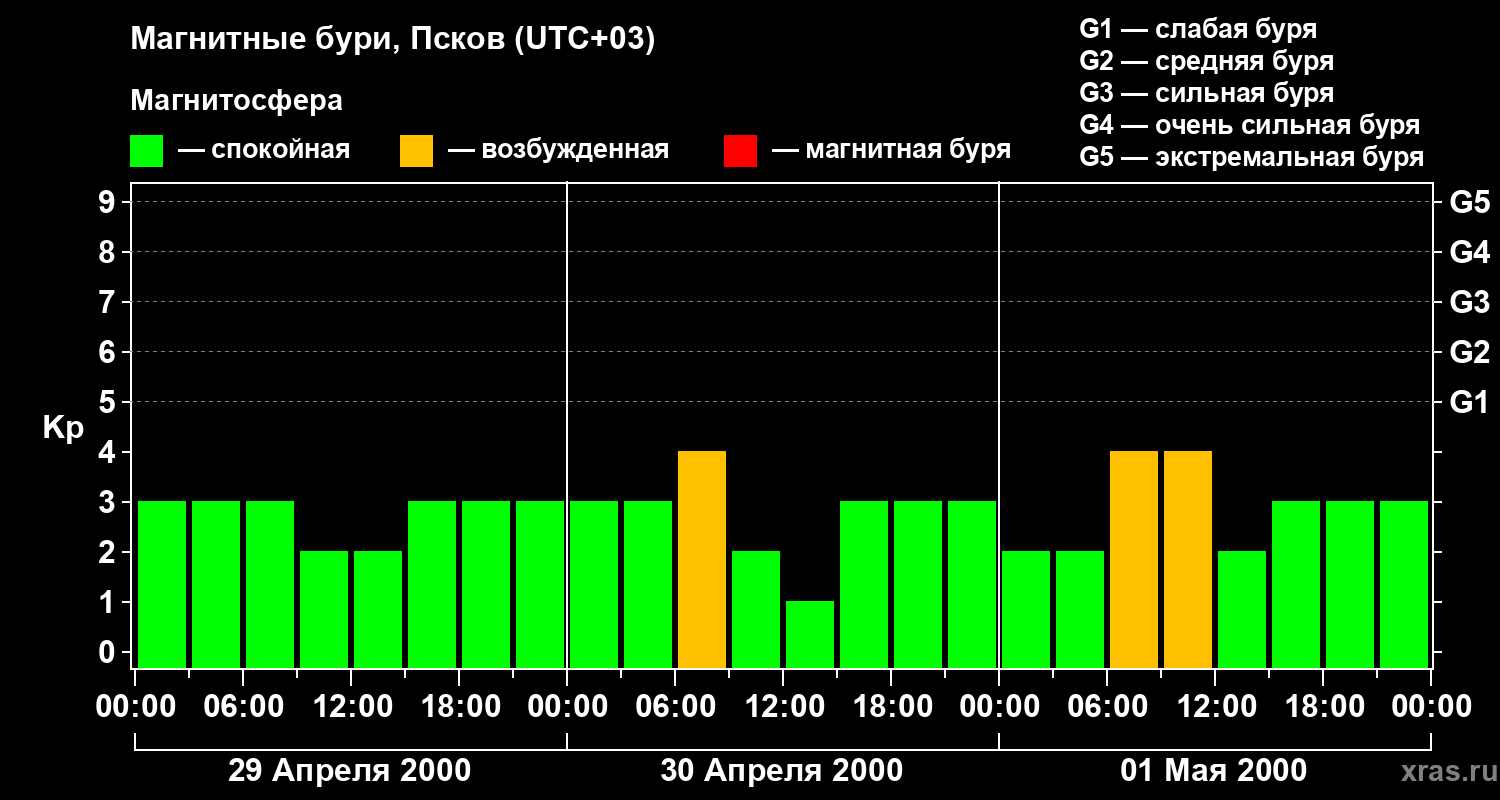Click the 12:00 time label for 30 April

click(x=783, y=706)
